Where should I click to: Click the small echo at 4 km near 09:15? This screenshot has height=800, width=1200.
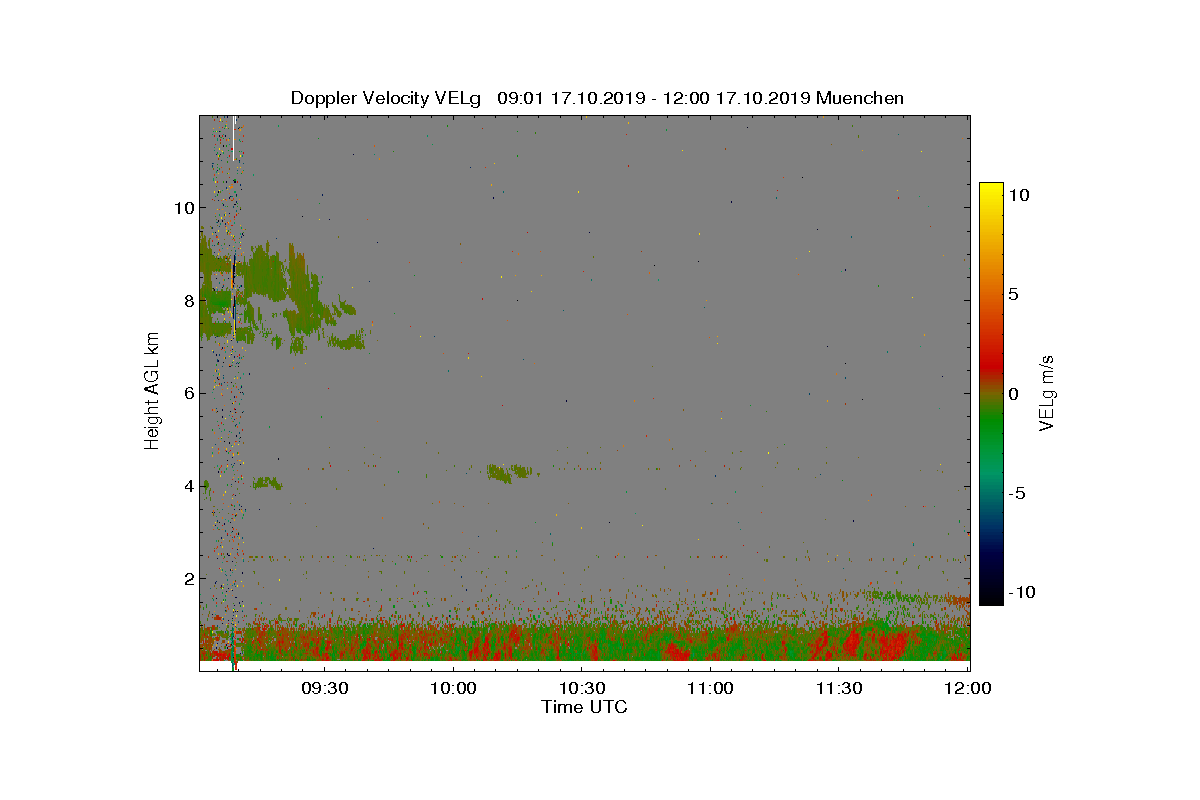click(267, 483)
